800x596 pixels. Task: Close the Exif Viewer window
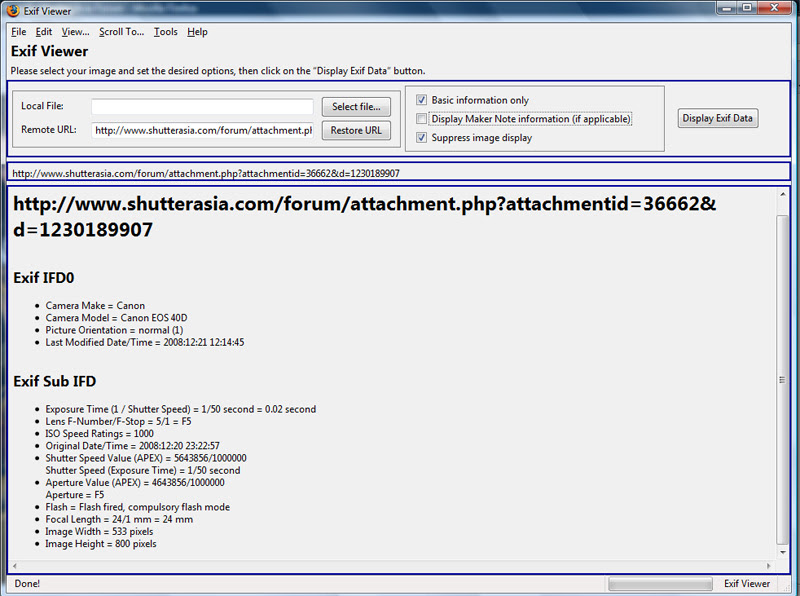774,8
